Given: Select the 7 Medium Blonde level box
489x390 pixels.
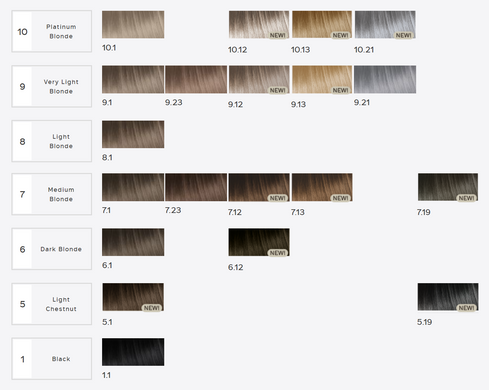Looking at the screenshot, I should [52, 194].
